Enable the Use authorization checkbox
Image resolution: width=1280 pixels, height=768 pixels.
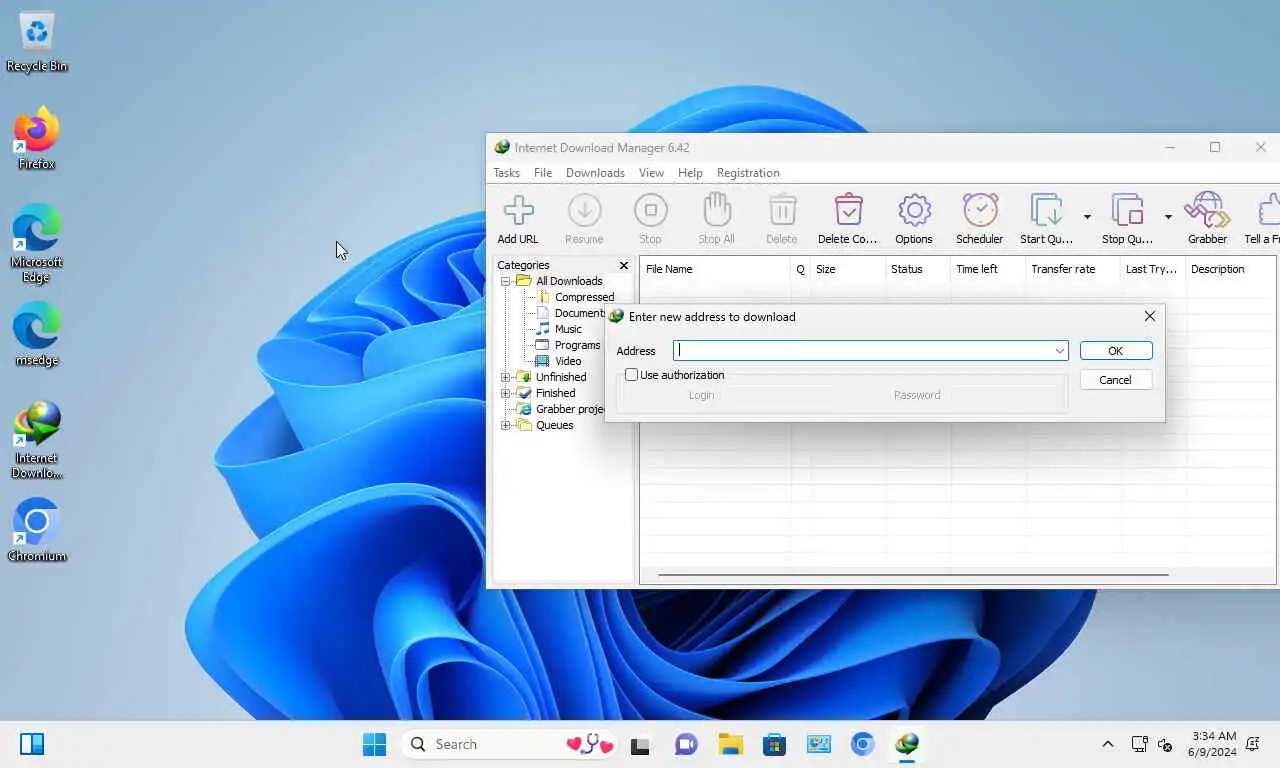pos(631,375)
